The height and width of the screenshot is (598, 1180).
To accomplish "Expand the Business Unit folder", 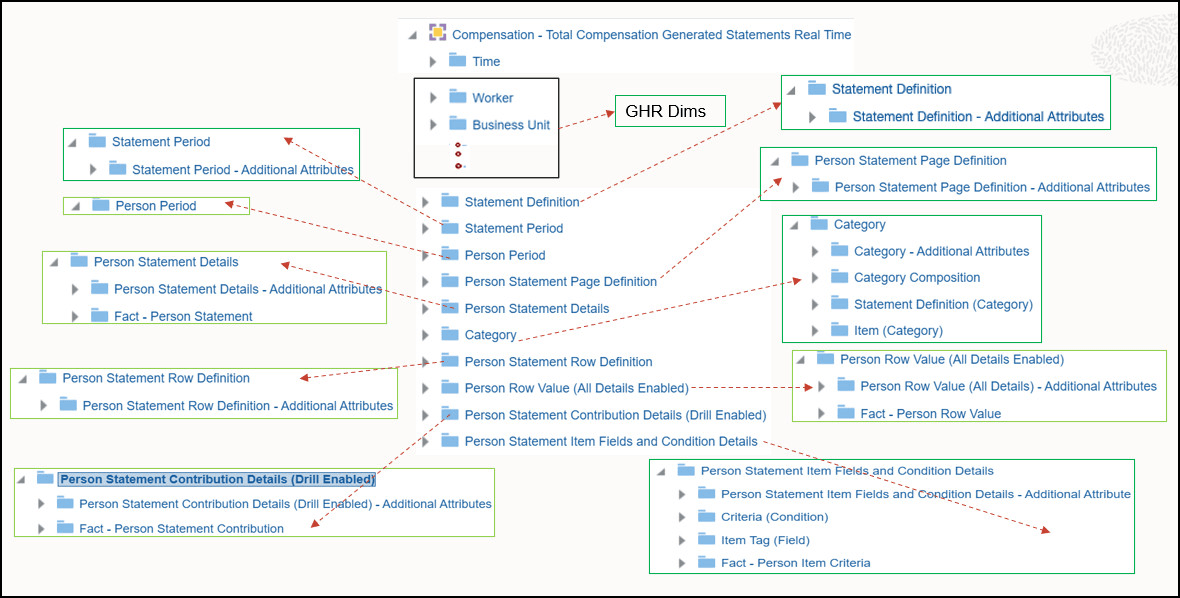I will [433, 125].
